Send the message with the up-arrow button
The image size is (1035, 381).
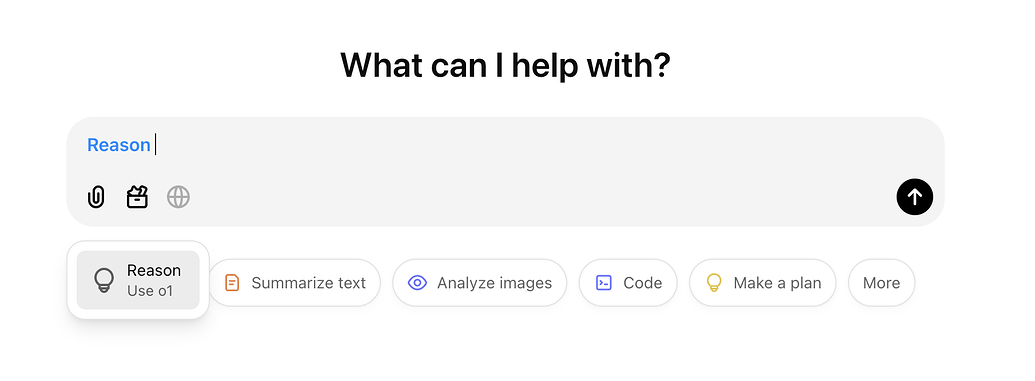(x=914, y=197)
